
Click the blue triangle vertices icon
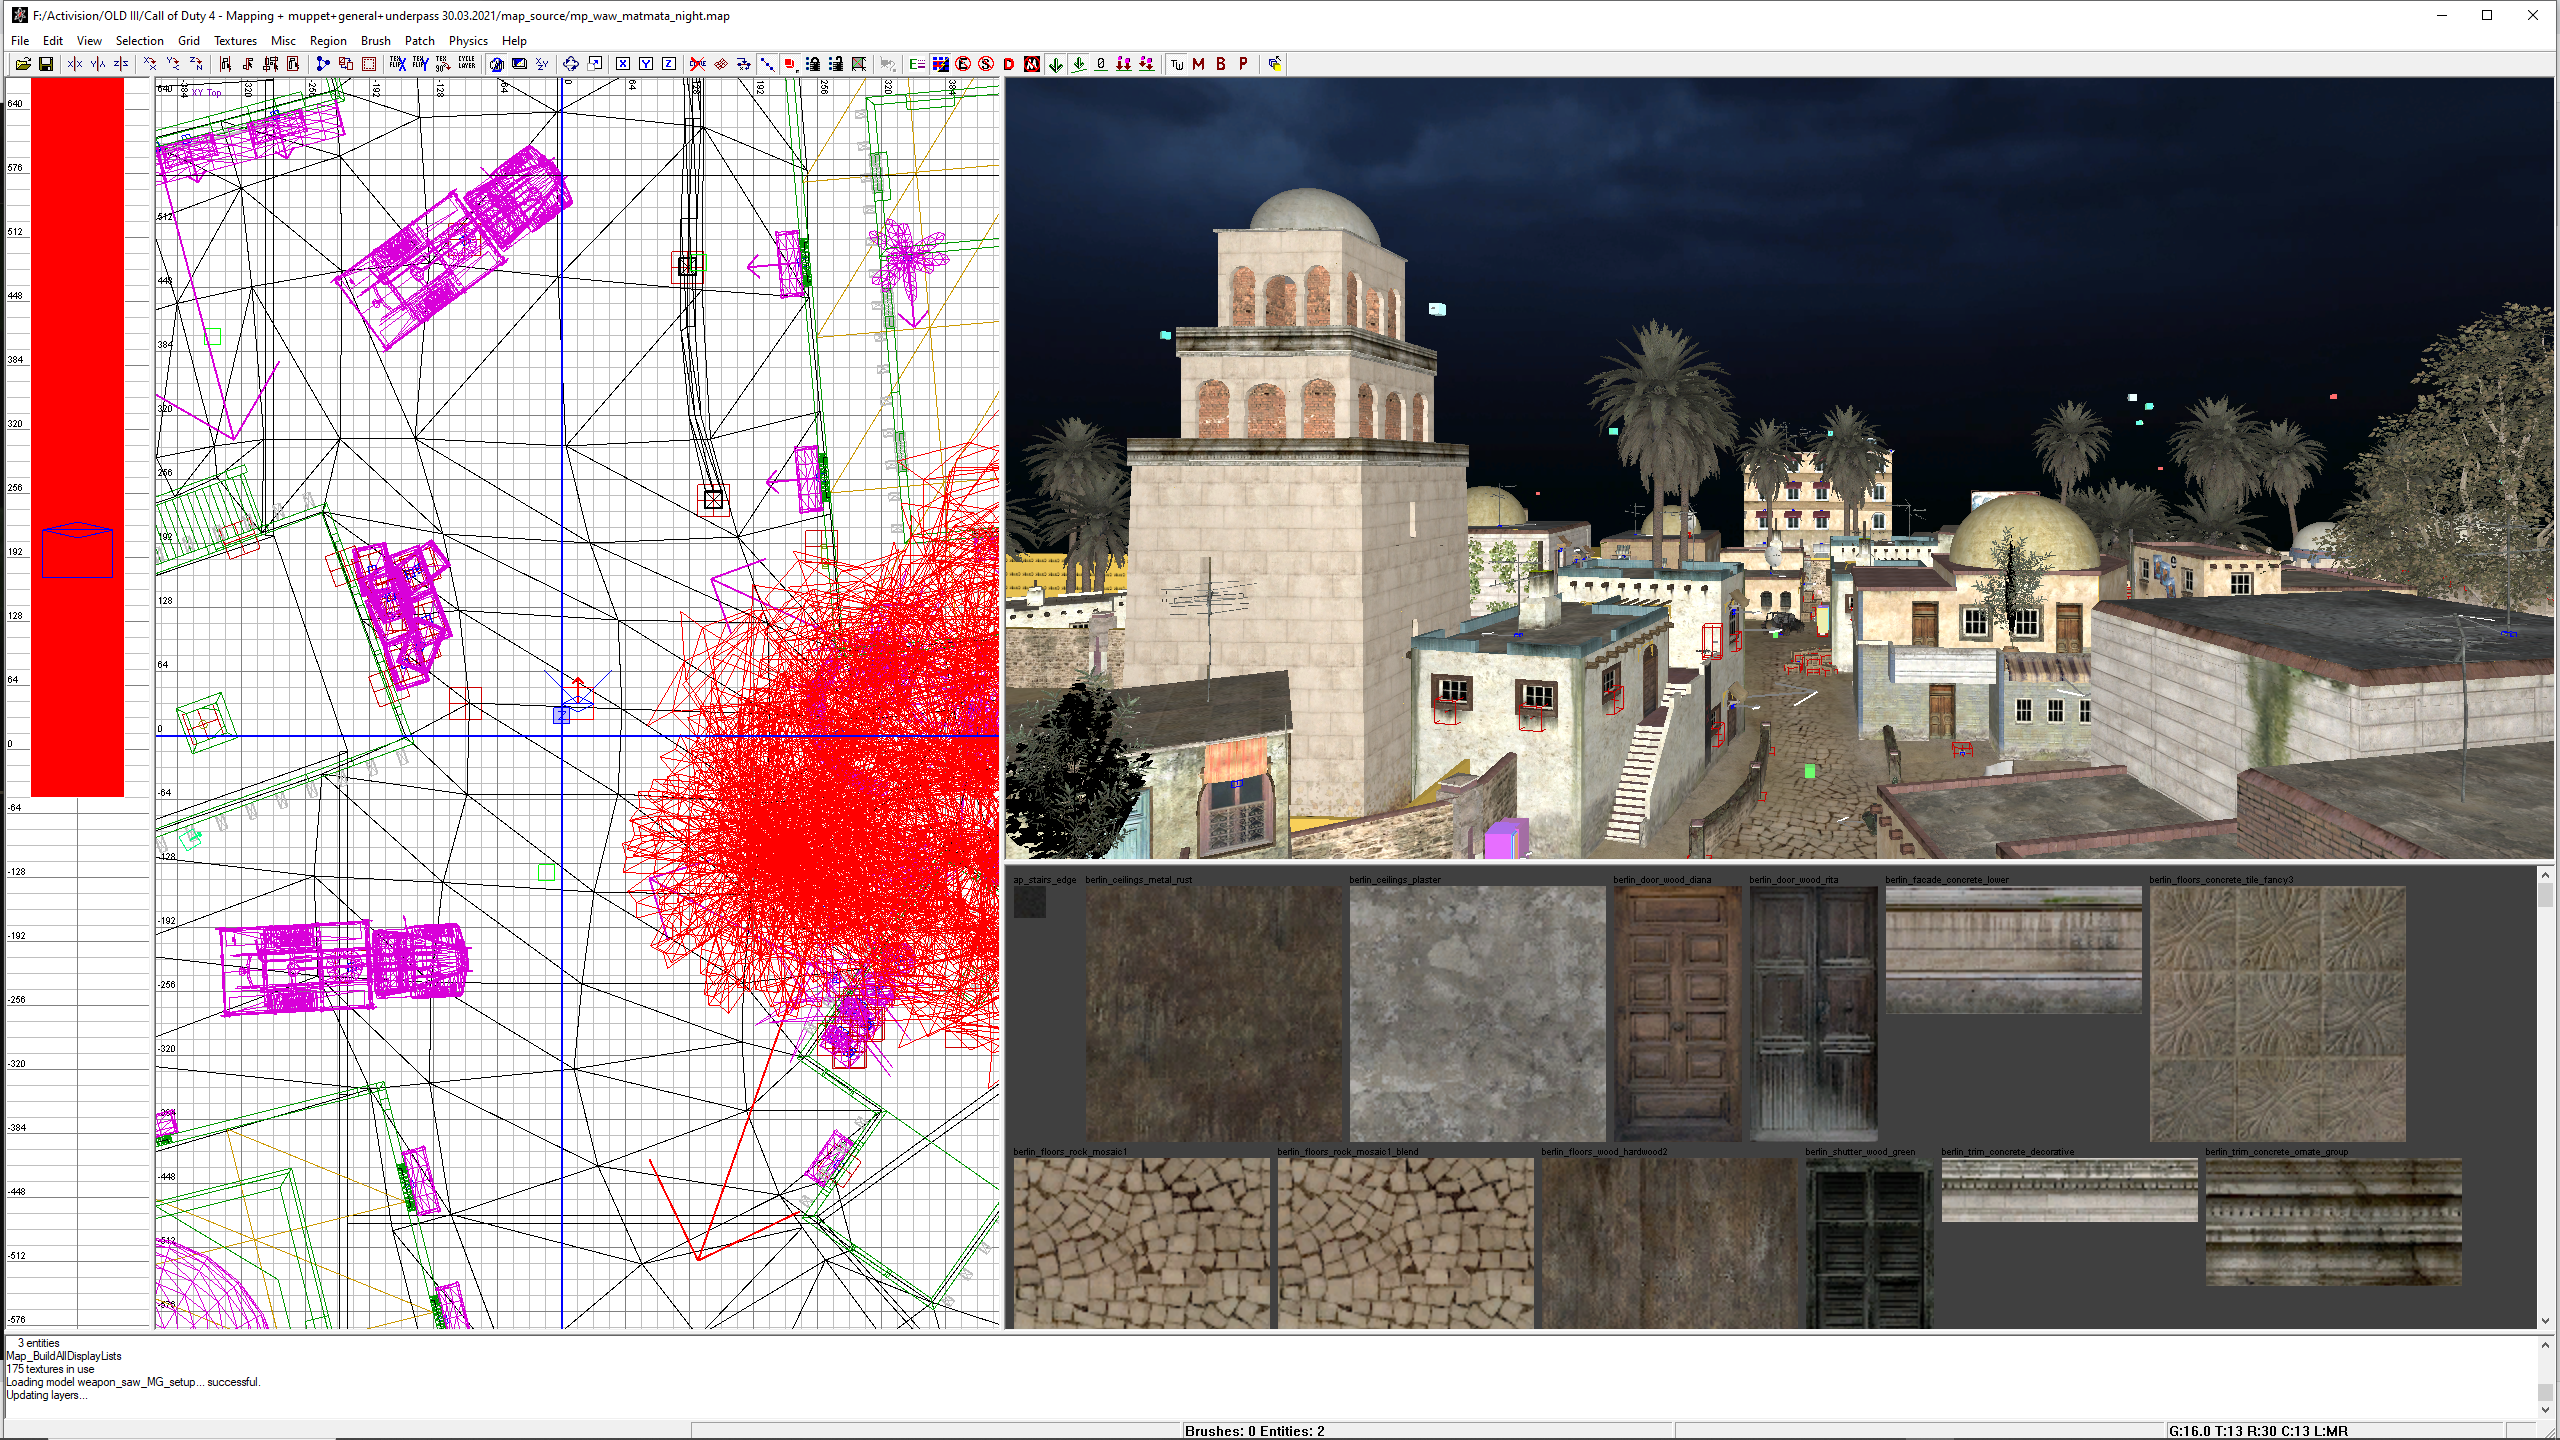322,64
